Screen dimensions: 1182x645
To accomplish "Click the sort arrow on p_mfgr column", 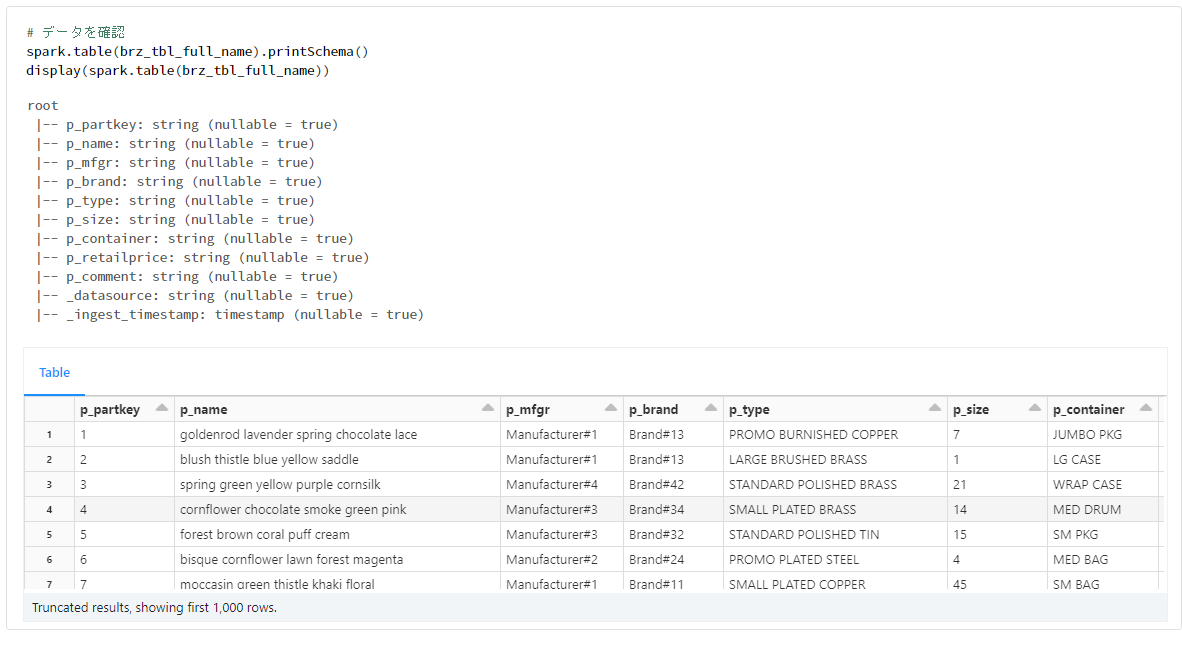I will (x=610, y=407).
